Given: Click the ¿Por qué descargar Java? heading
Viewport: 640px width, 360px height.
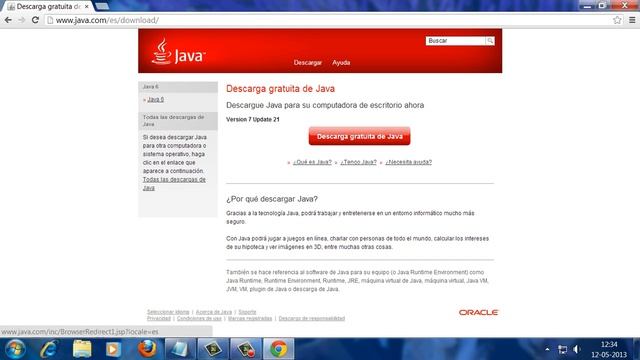Looking at the screenshot, I should click(x=272, y=199).
